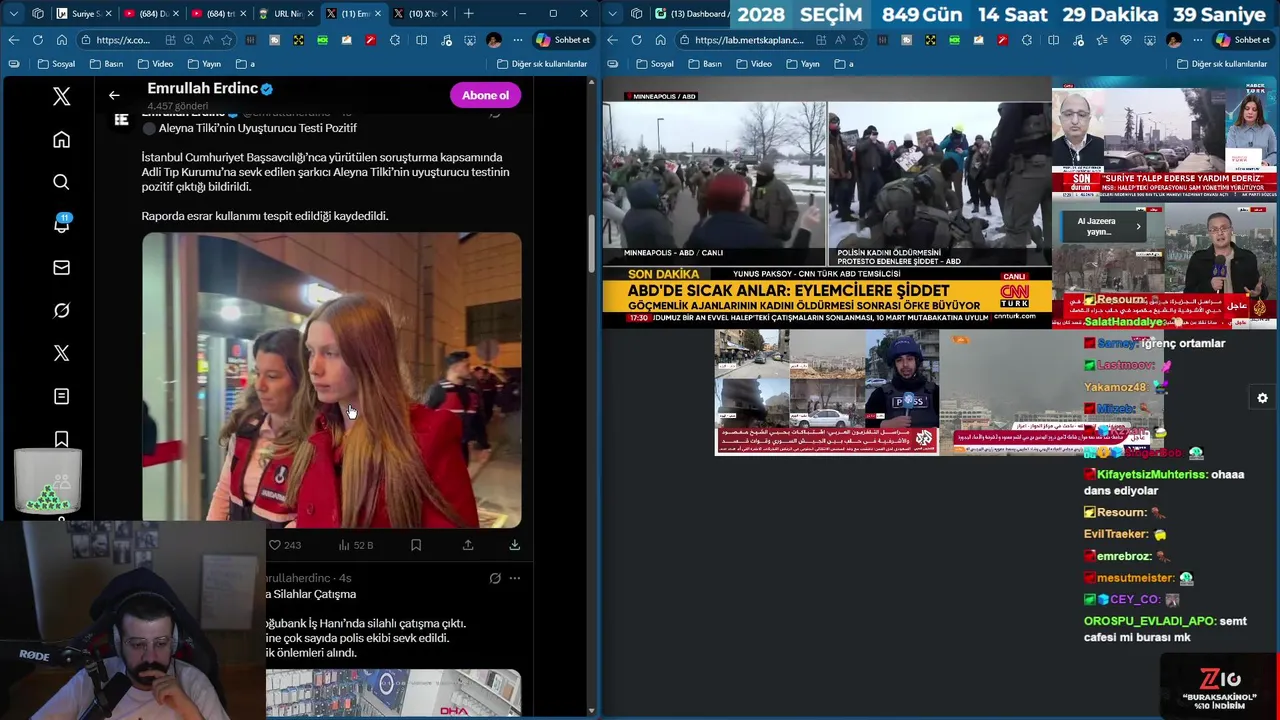This screenshot has height=720, width=1280.
Task: Open Diğer sık kullanılanlar in left browser
Action: click(x=540, y=64)
